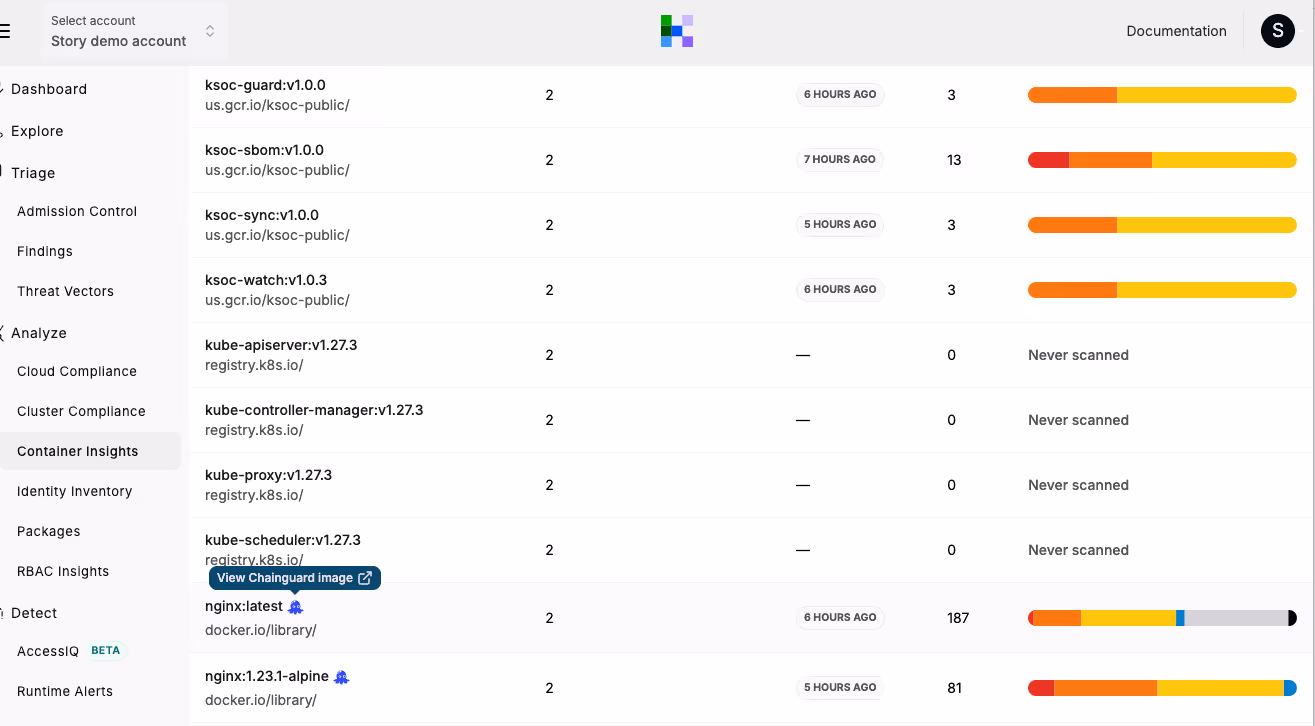
Task: Open Explore in sidebar
Action: tap(37, 131)
